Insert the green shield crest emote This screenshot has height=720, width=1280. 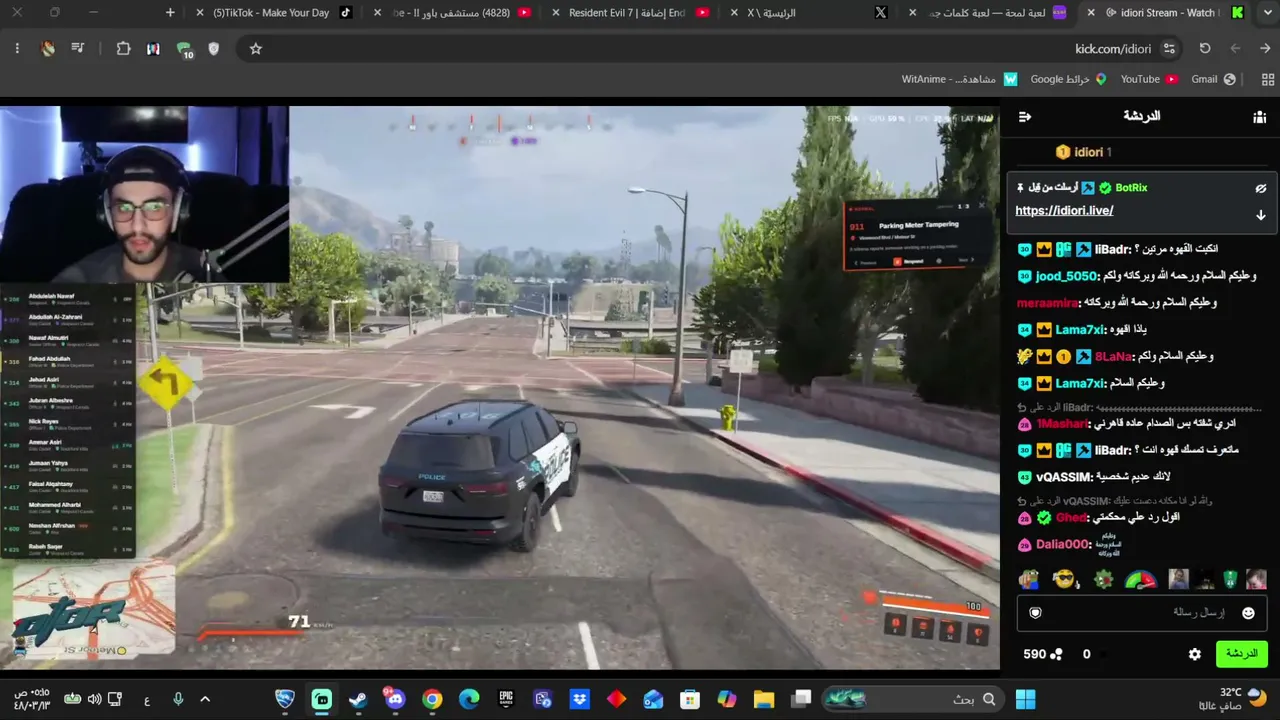click(x=1230, y=579)
